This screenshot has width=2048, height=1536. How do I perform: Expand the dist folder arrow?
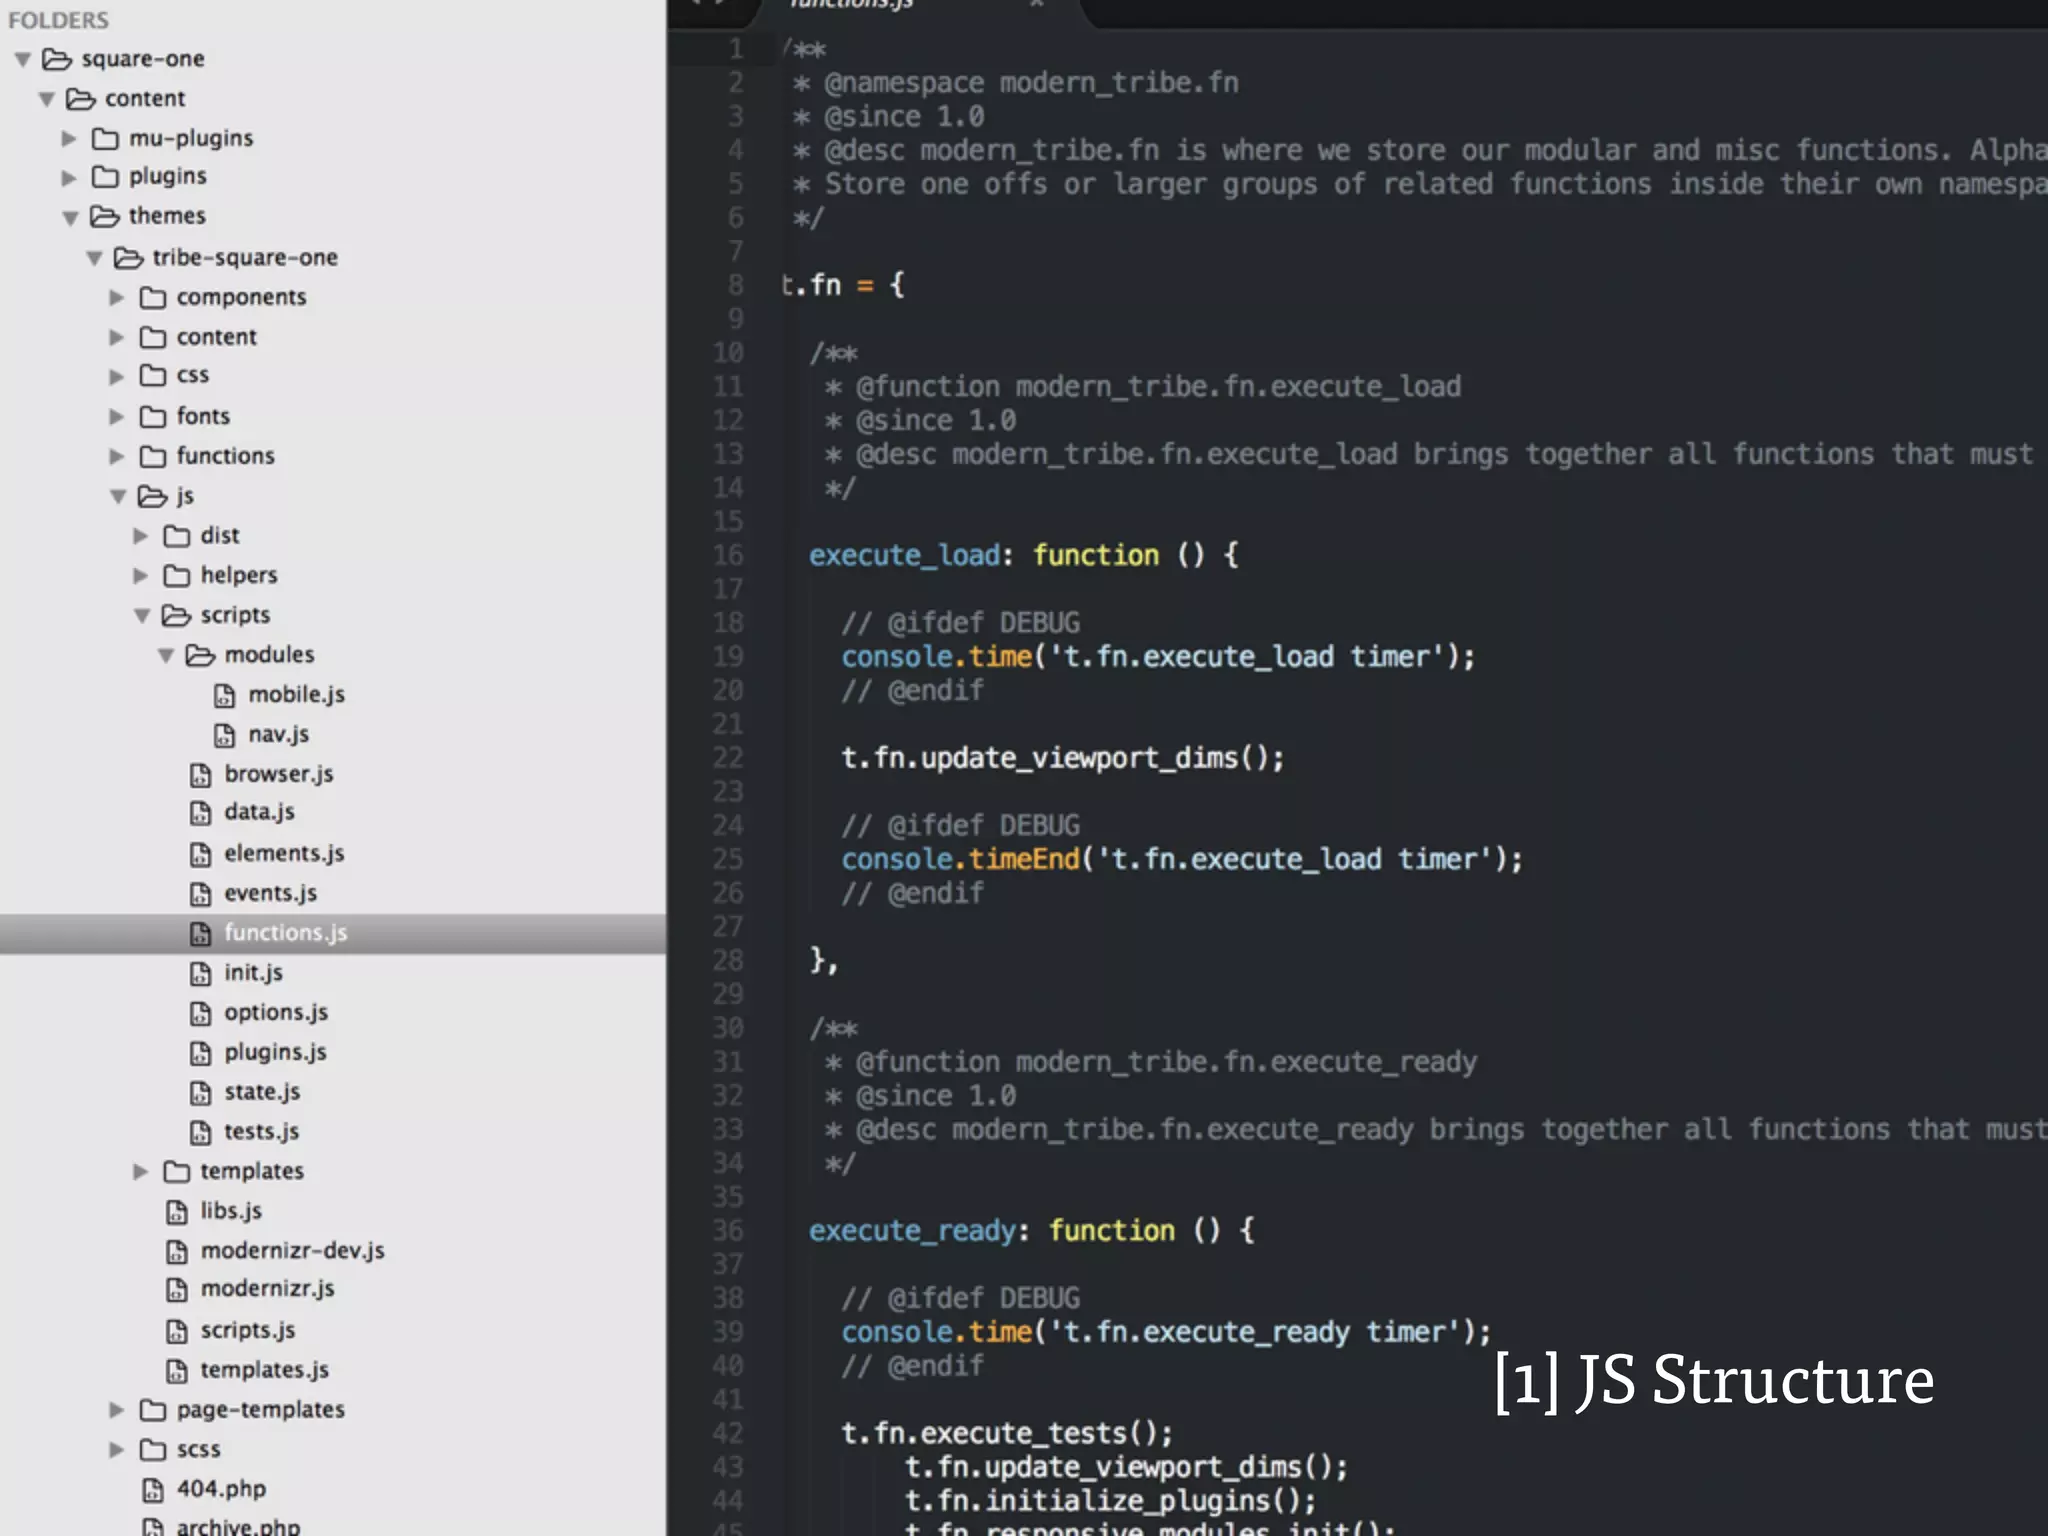pos(141,536)
